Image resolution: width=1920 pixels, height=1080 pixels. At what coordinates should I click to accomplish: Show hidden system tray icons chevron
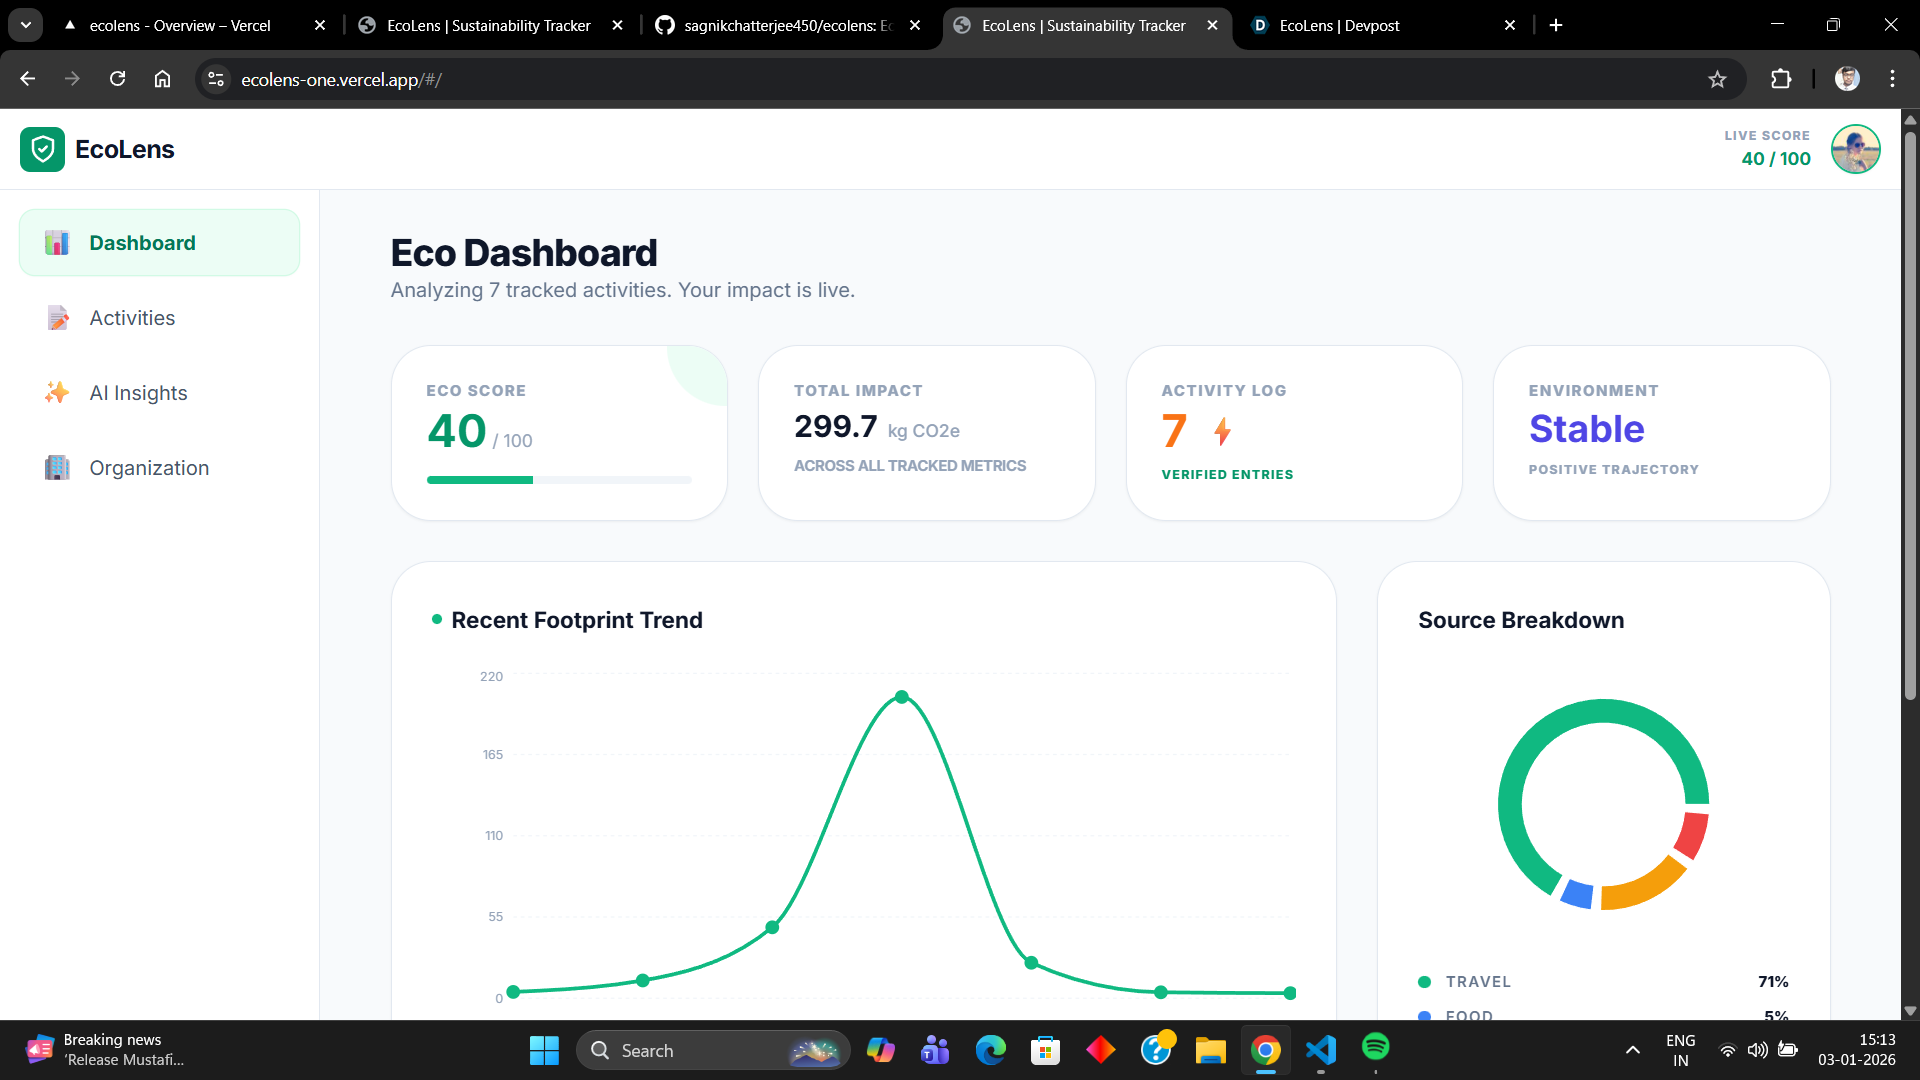pyautogui.click(x=1632, y=1050)
